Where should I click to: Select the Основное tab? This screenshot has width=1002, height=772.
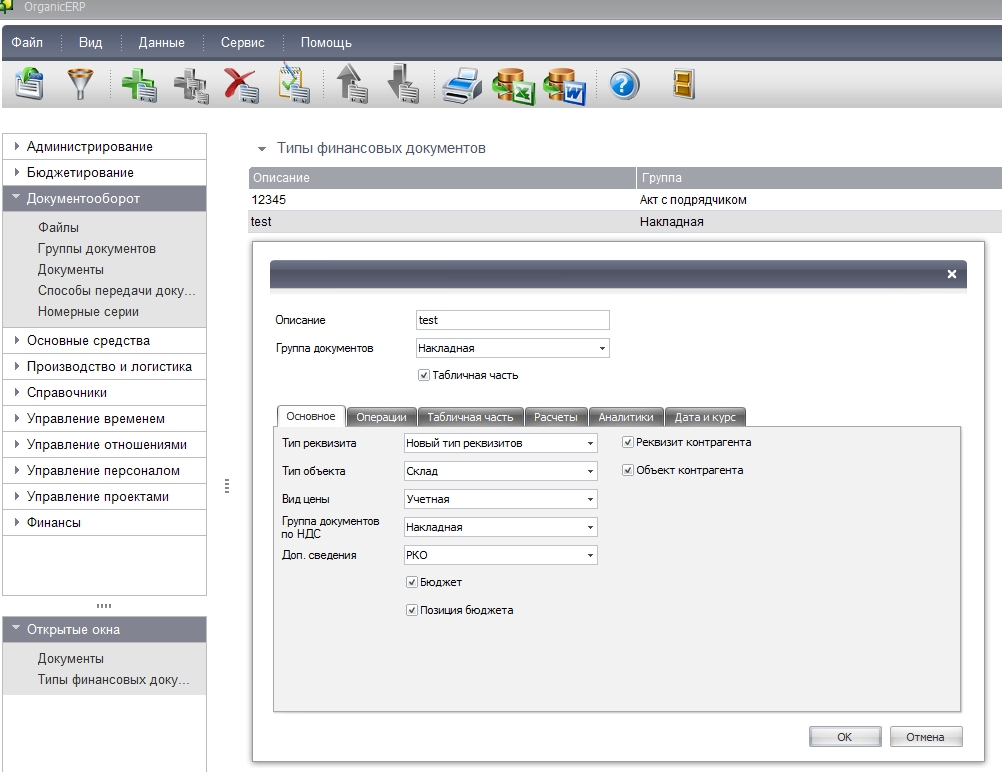click(x=311, y=416)
